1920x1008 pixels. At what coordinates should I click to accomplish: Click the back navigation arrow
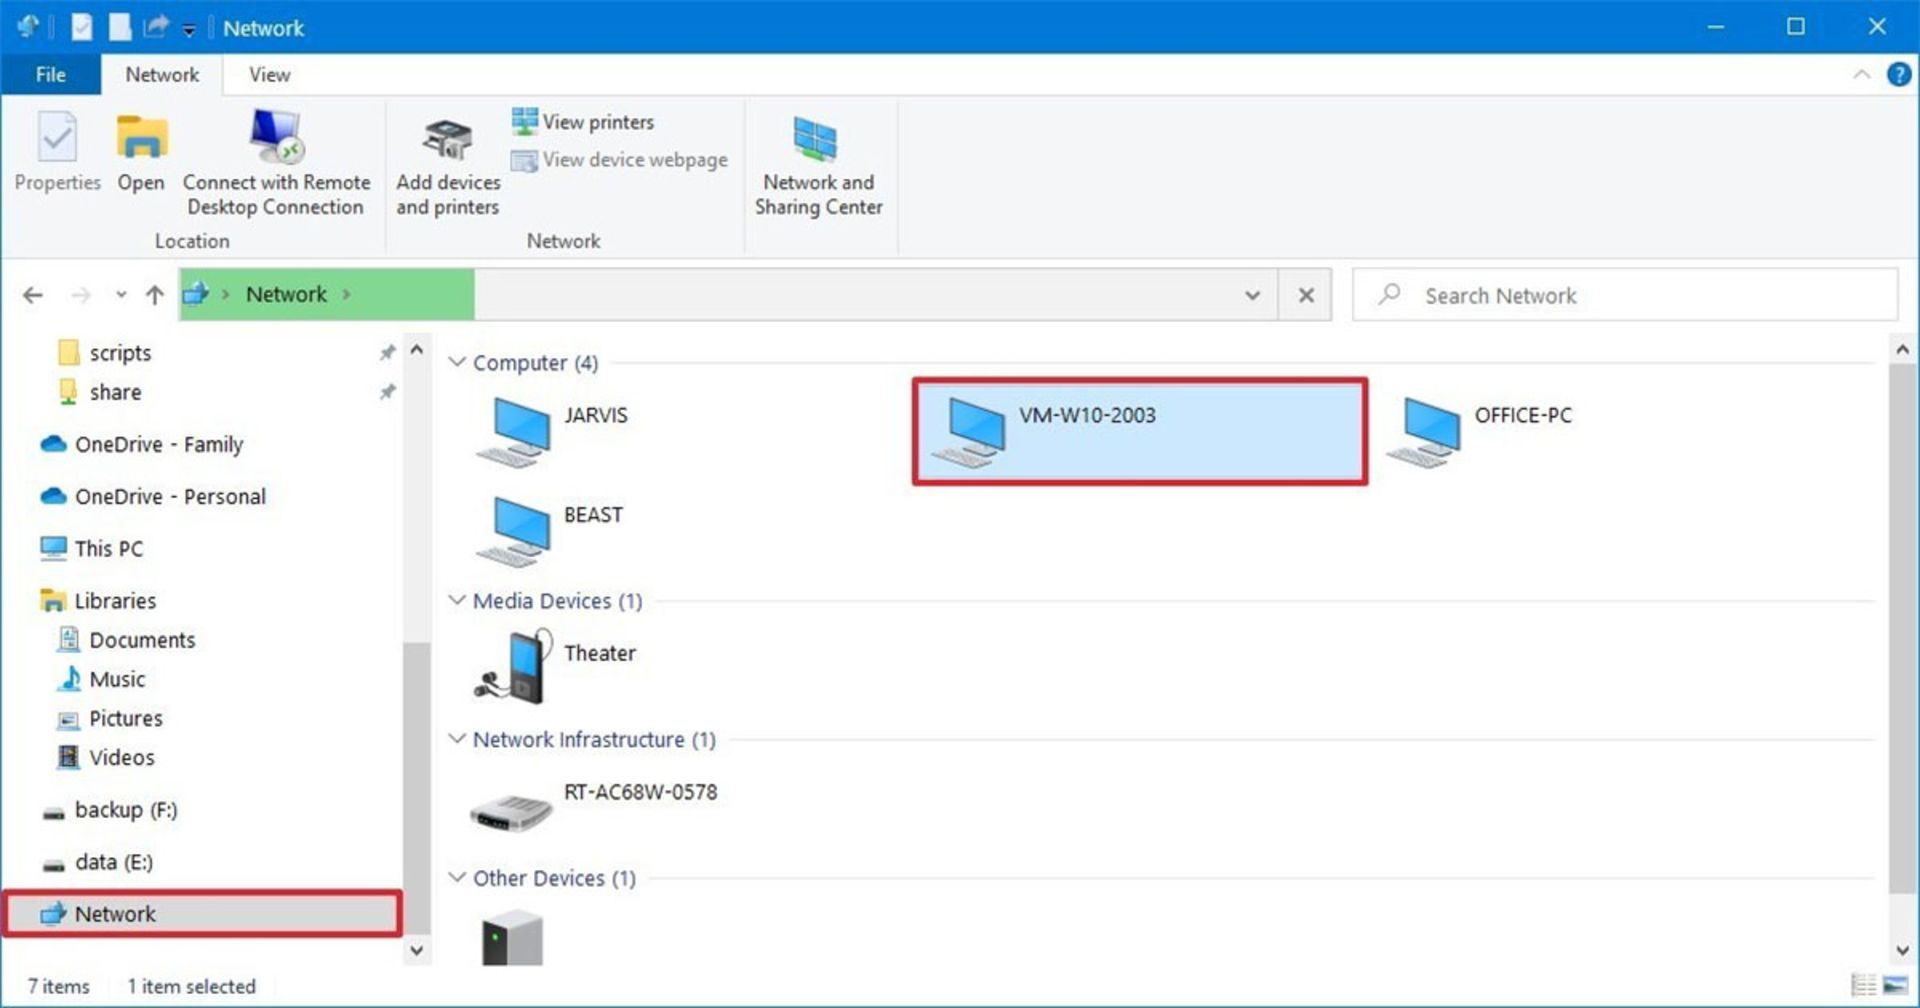[x=33, y=295]
